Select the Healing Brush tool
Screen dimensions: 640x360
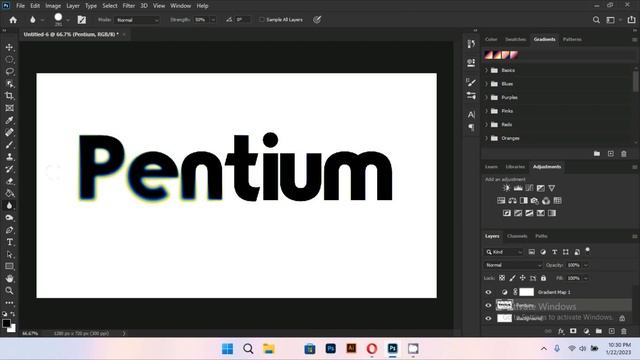[9, 133]
